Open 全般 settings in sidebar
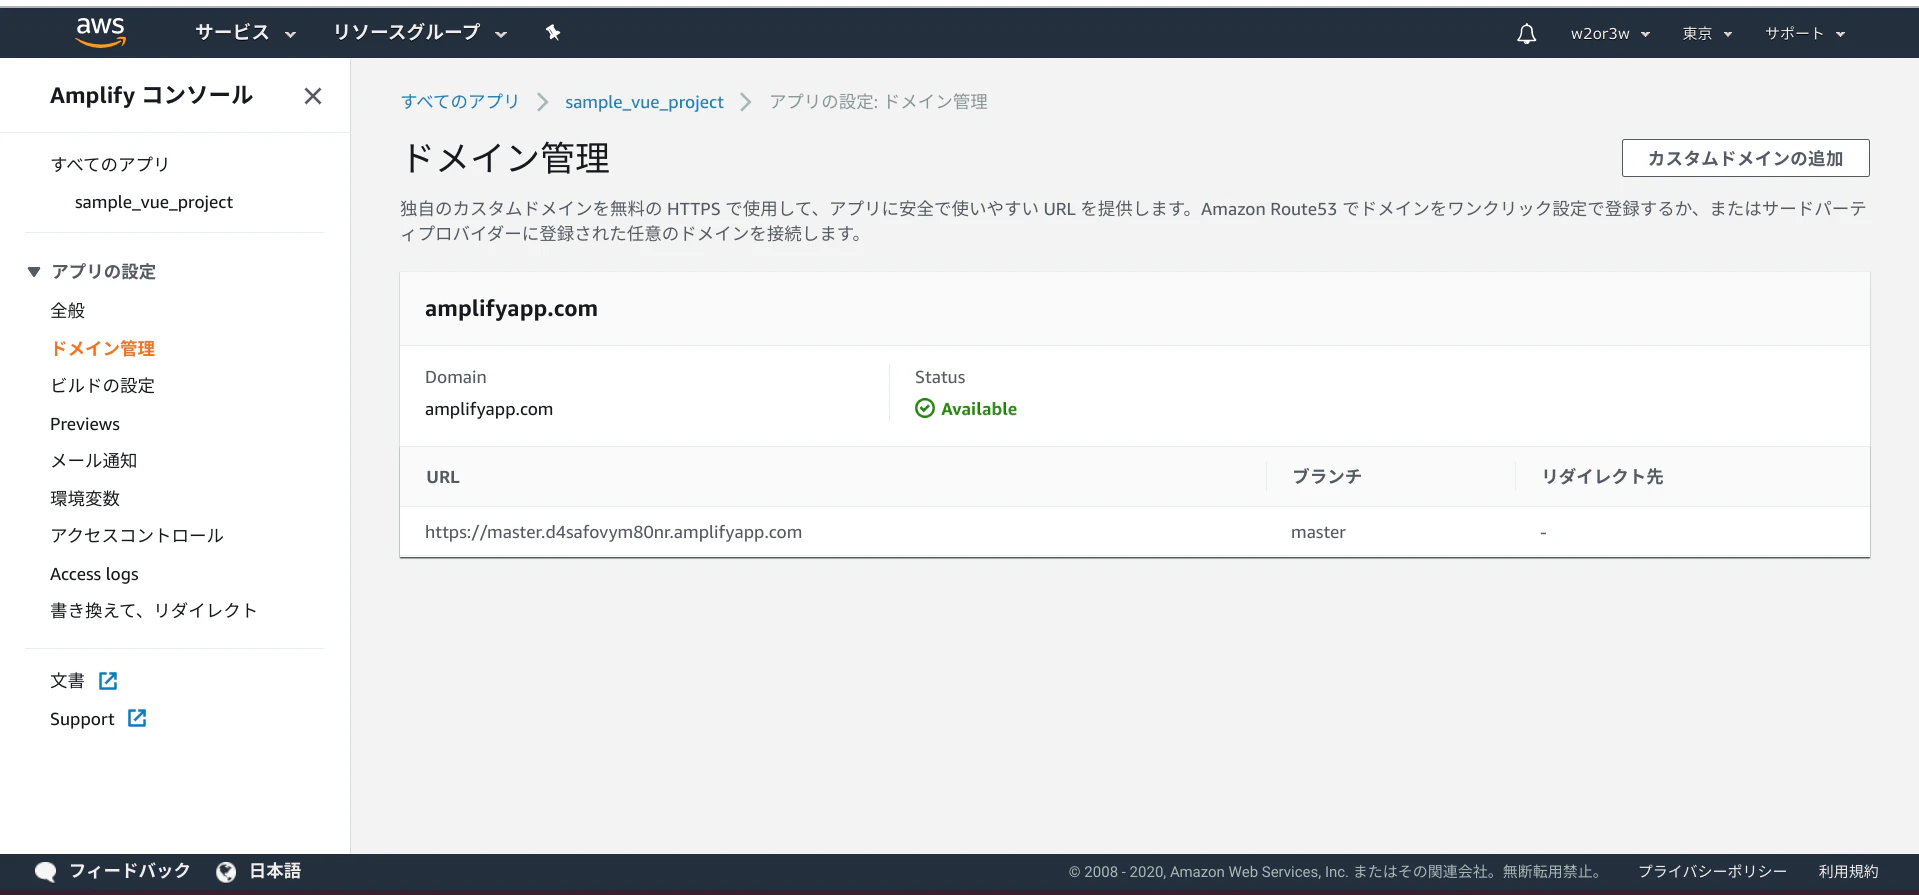Screen dimensions: 1919x895 click(68, 311)
